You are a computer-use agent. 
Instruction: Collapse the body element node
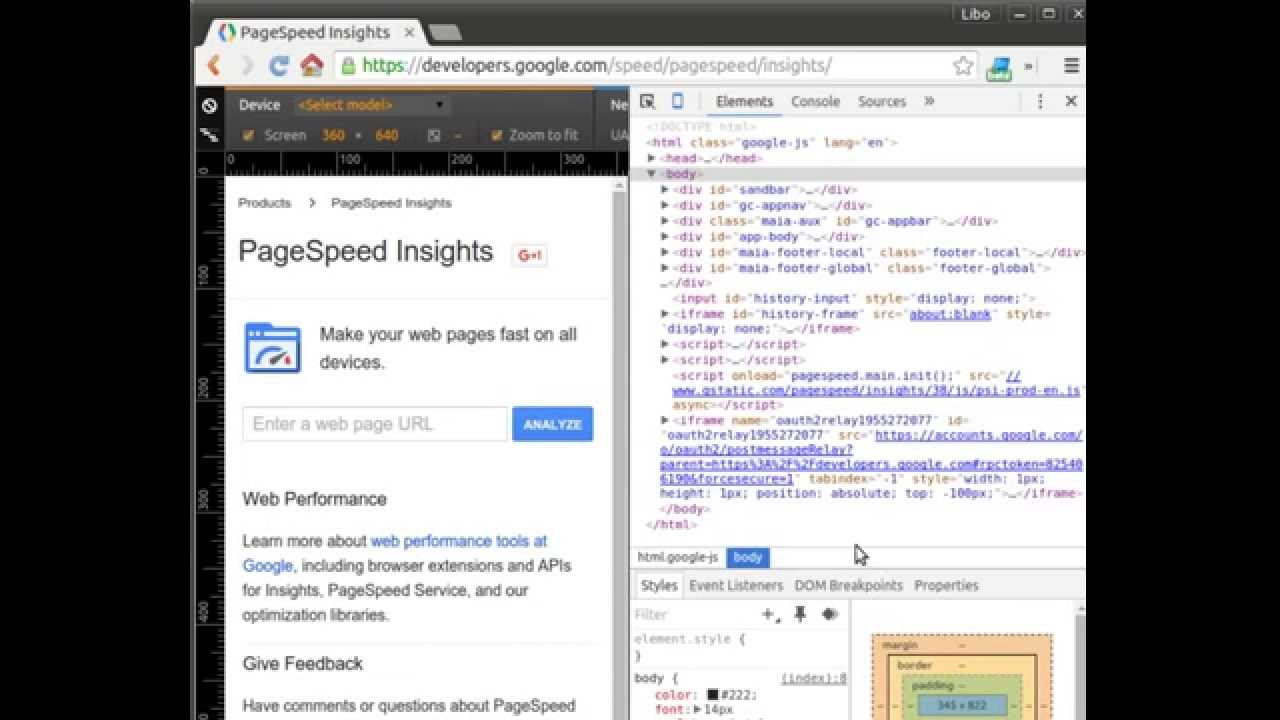[652, 174]
